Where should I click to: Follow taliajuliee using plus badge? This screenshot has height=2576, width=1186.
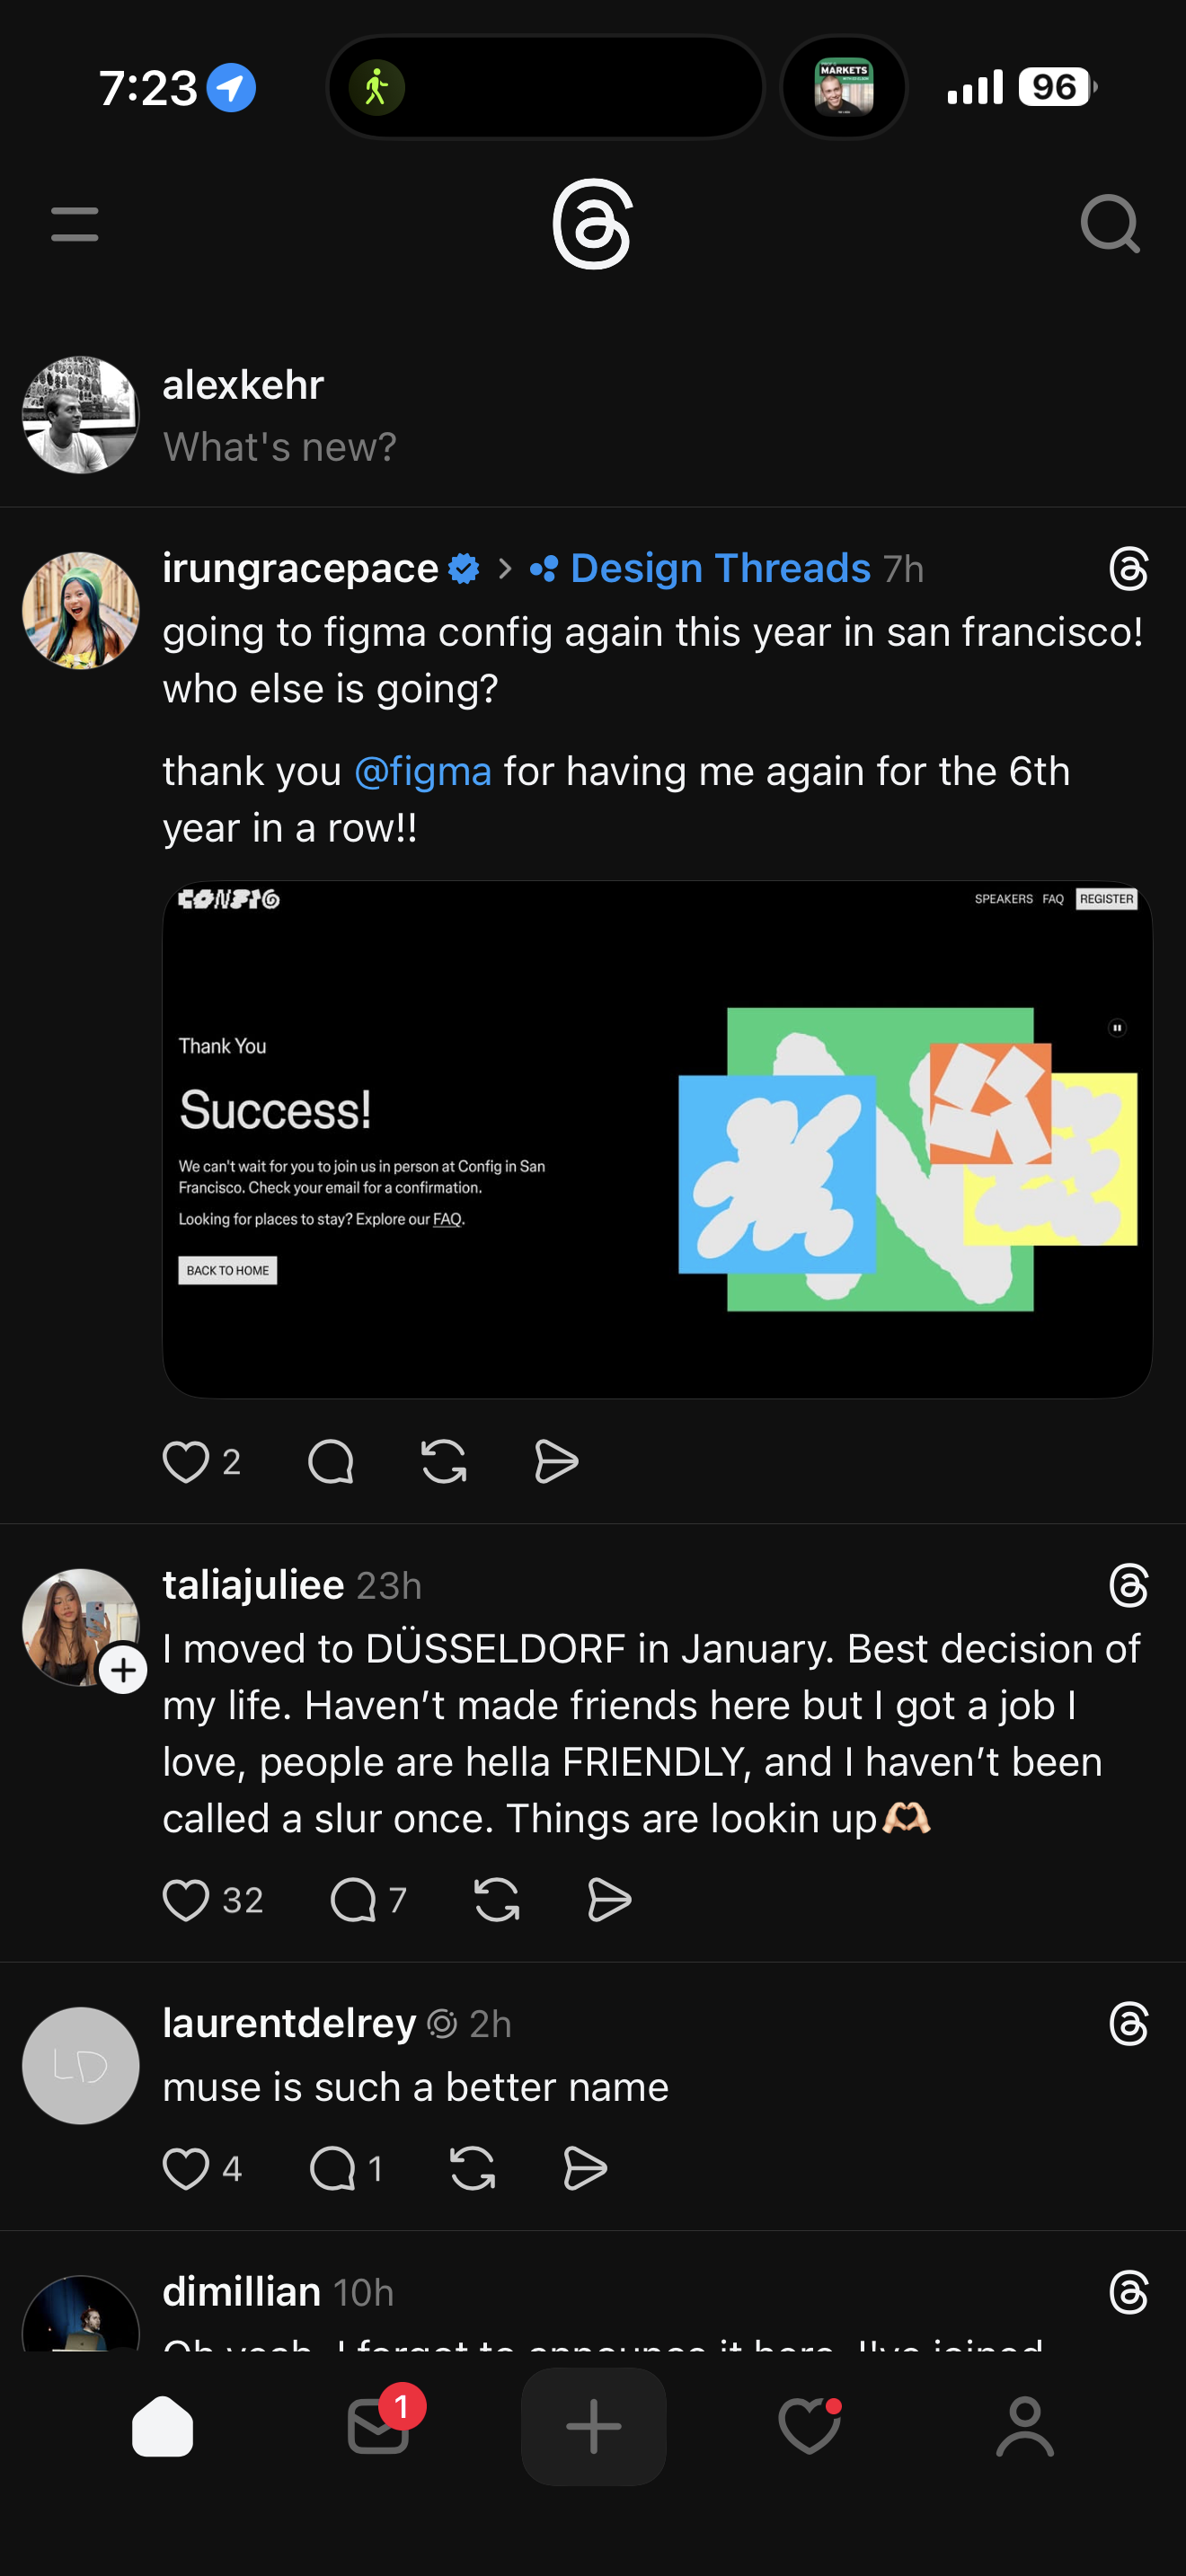pos(123,1670)
